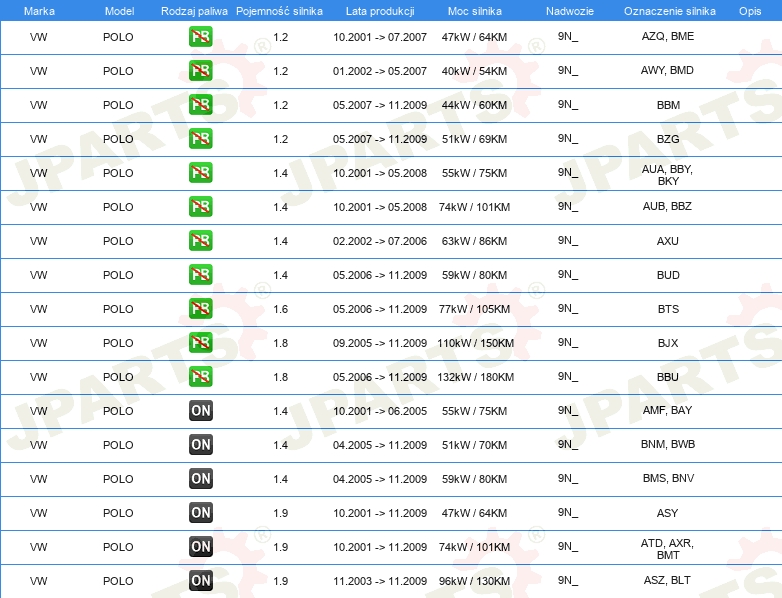Click petrol fuel icon in BBU row
782x598 pixels.
(x=200, y=376)
